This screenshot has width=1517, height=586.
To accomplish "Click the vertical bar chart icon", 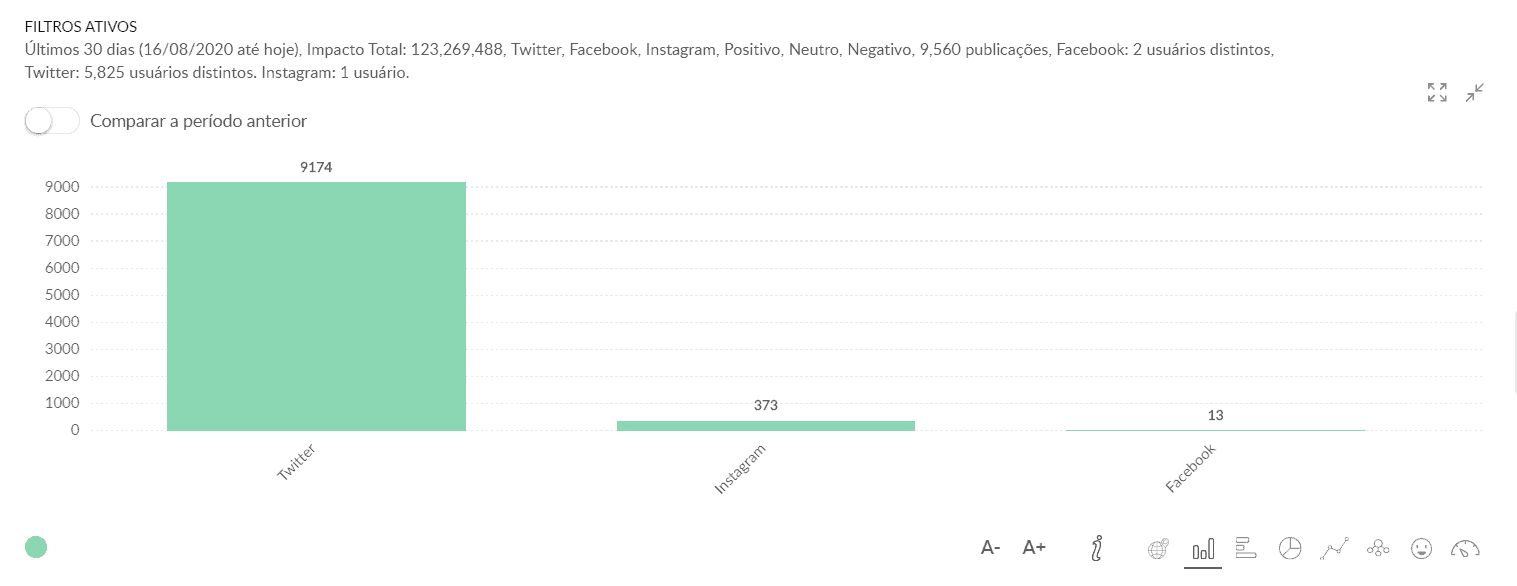I will point(1203,548).
